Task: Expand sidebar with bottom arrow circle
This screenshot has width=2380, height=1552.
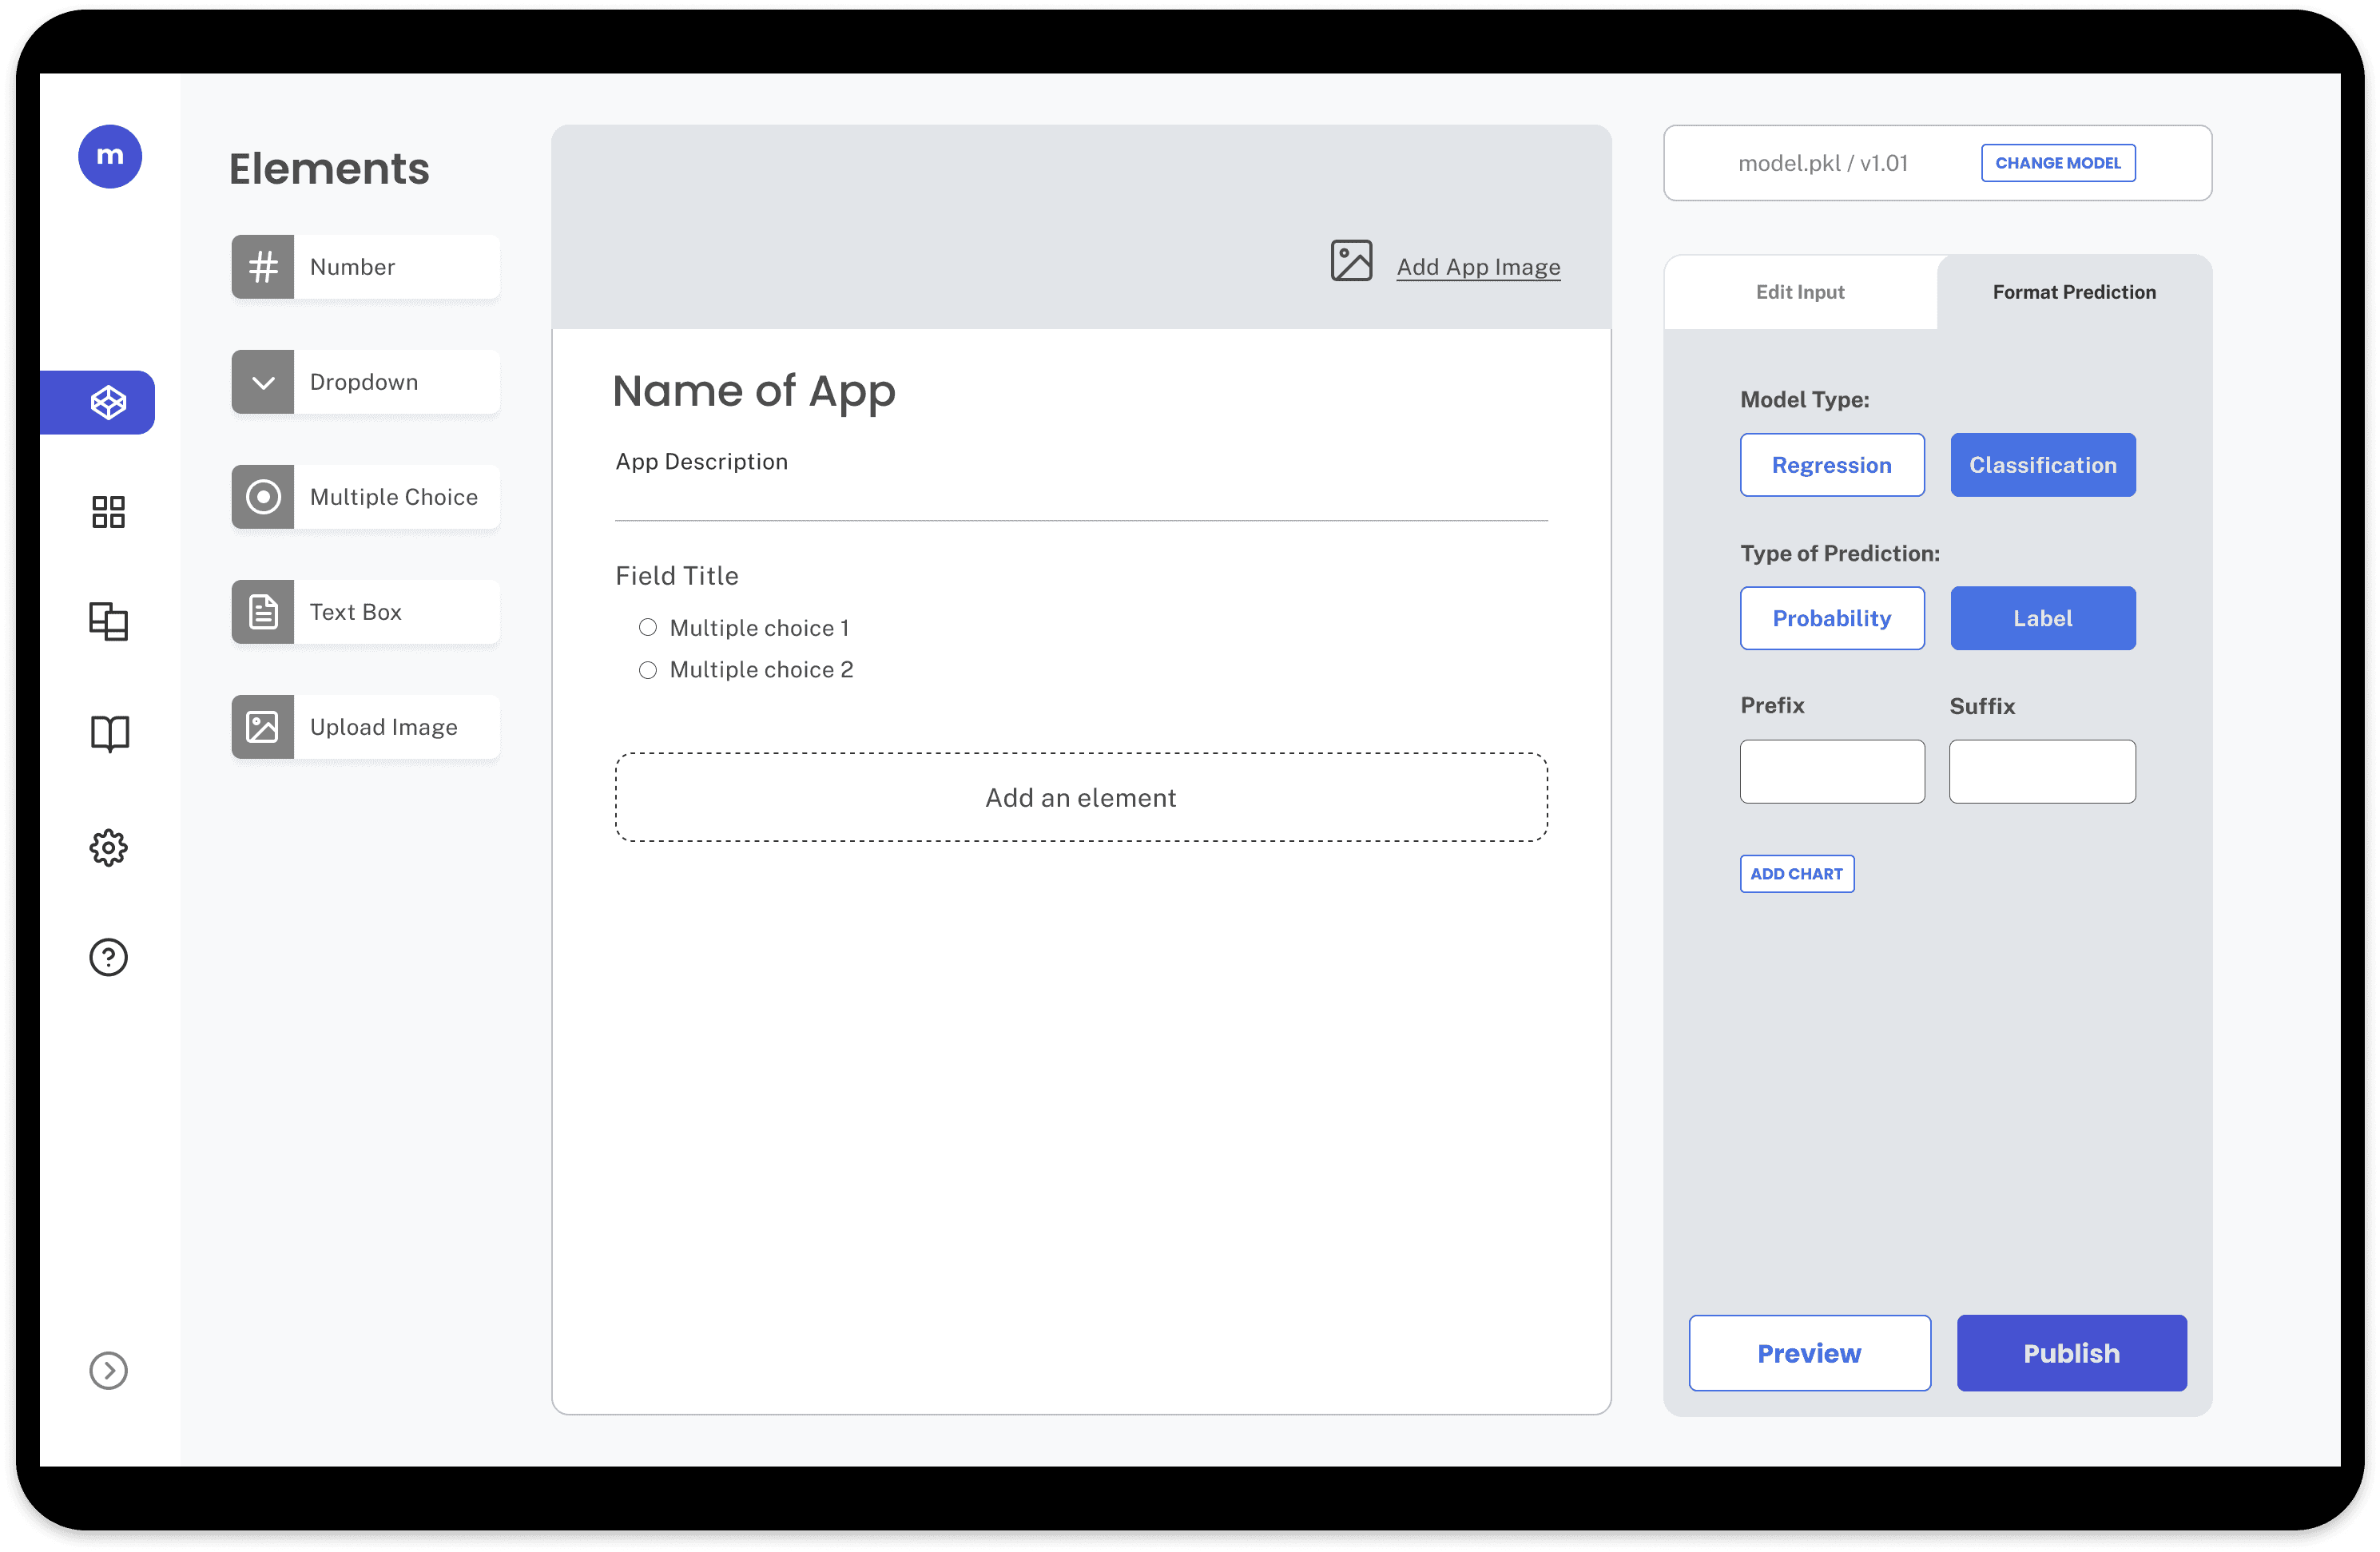Action: point(108,1371)
